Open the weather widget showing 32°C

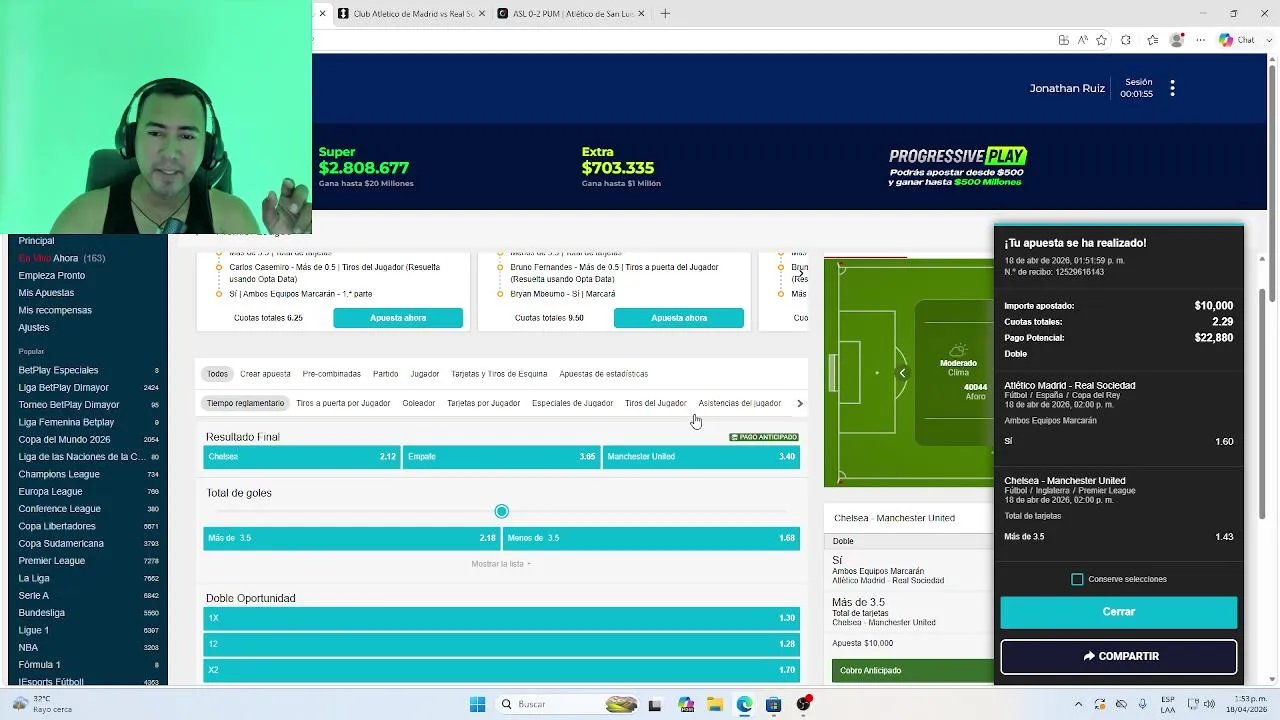(x=42, y=704)
